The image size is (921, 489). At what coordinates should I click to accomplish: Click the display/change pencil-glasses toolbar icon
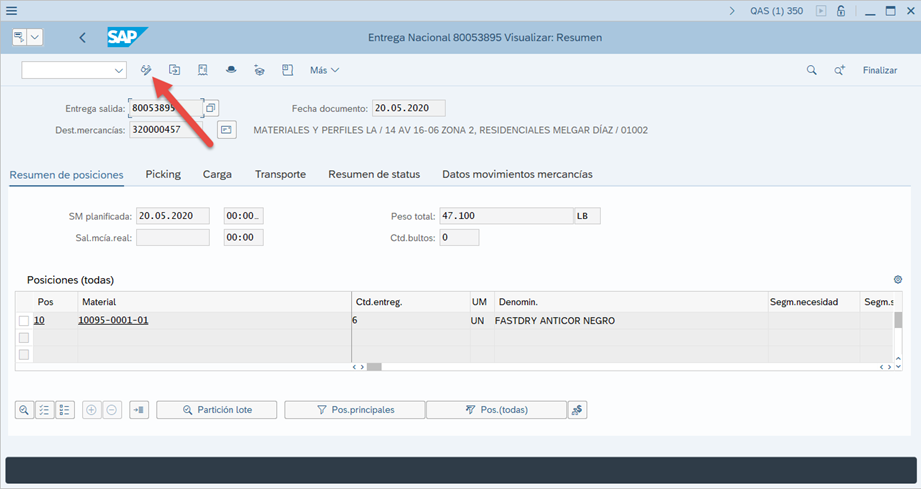point(146,70)
